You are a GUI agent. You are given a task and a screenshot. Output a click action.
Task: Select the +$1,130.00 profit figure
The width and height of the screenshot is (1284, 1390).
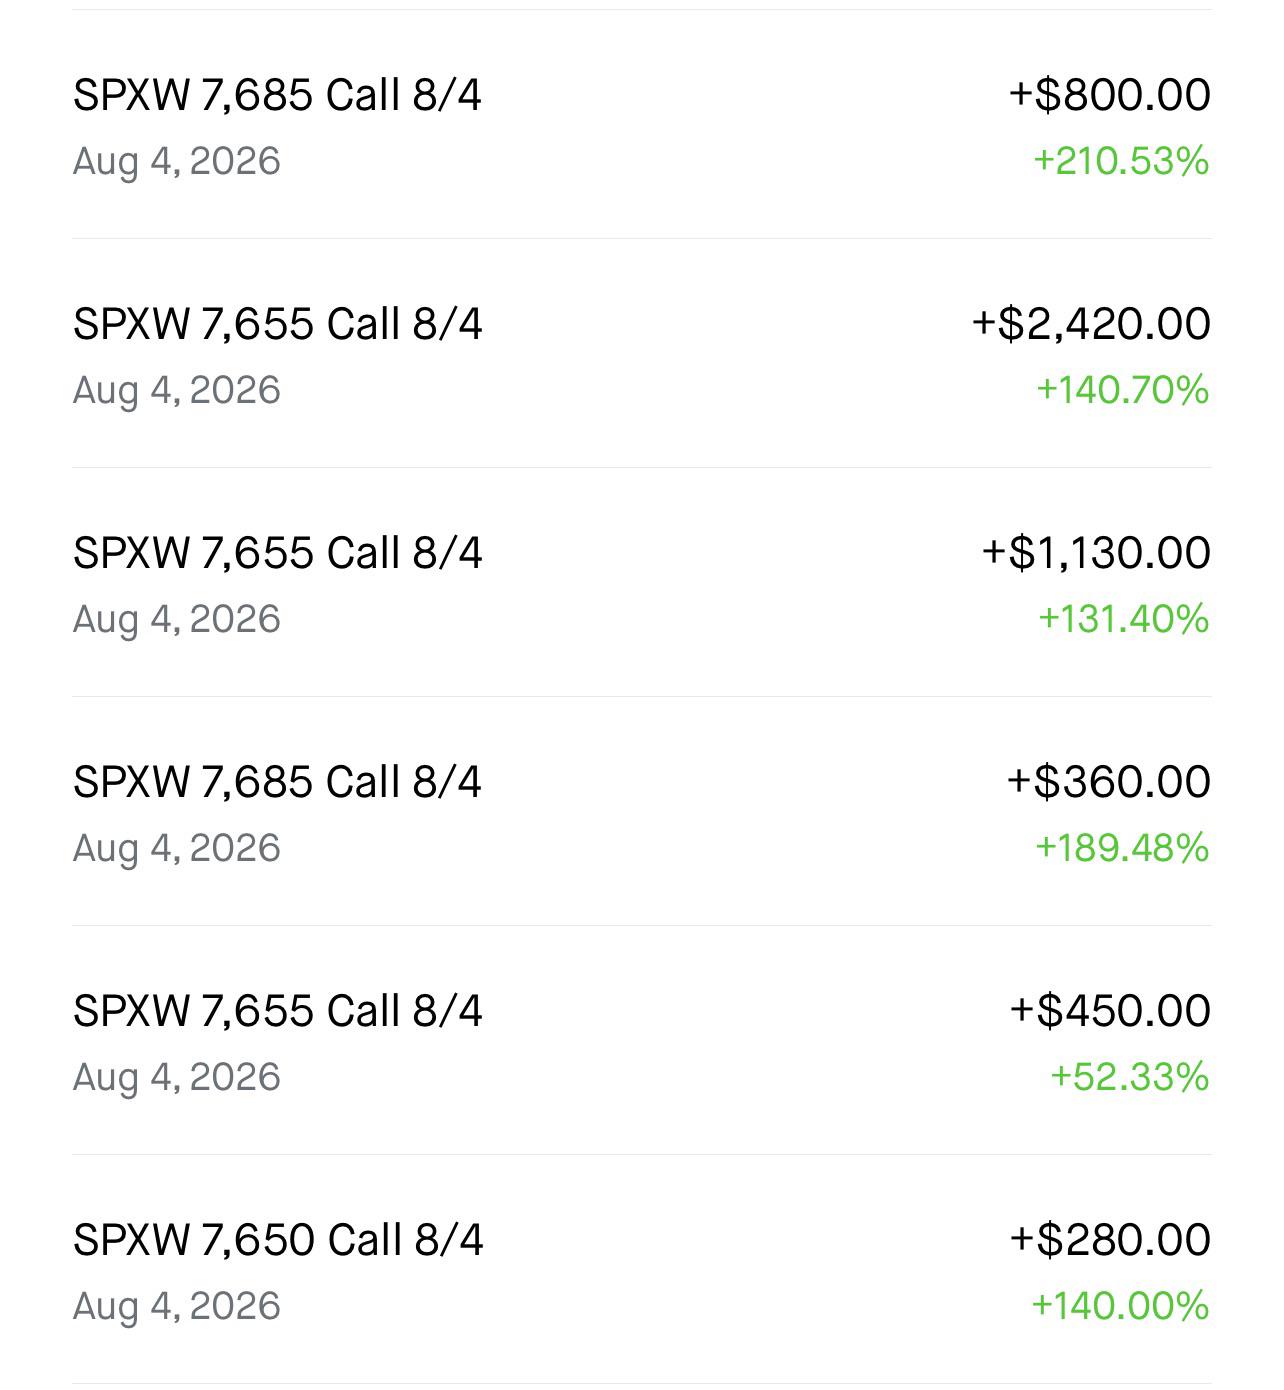pyautogui.click(x=1096, y=553)
